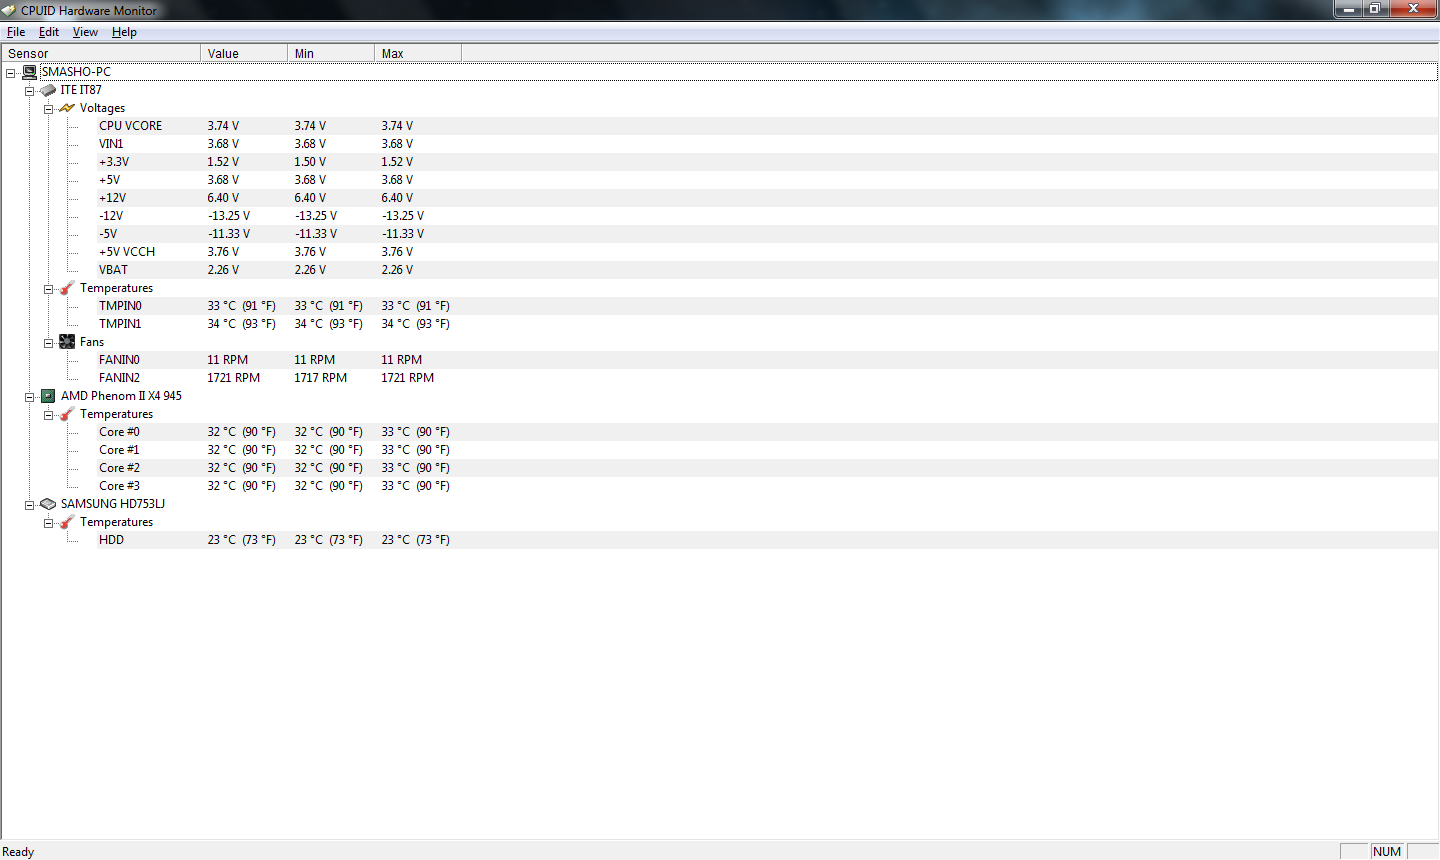The height and width of the screenshot is (860, 1440).
Task: Select the Core #3 row
Action: [x=767, y=486]
